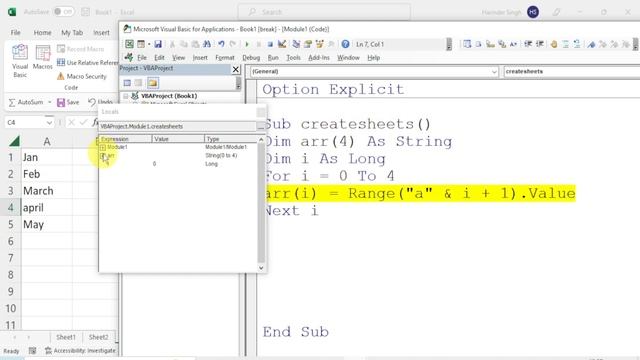Select Sheet1 tab in Excel

coord(66,337)
